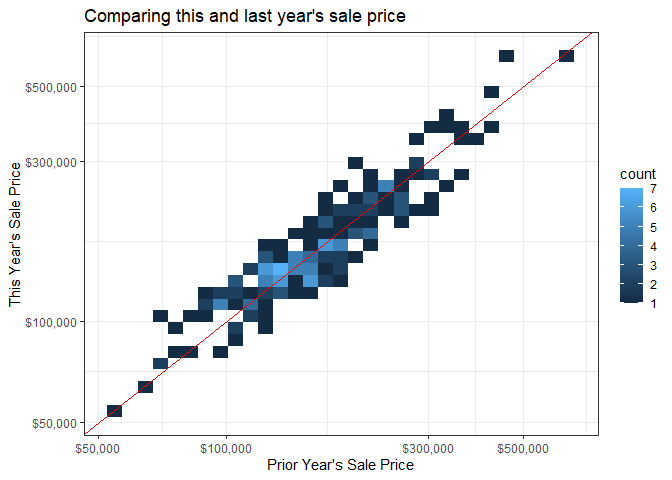Select the $100,000 label on the y-axis
Screen dimensions: 672x480
pos(52,322)
